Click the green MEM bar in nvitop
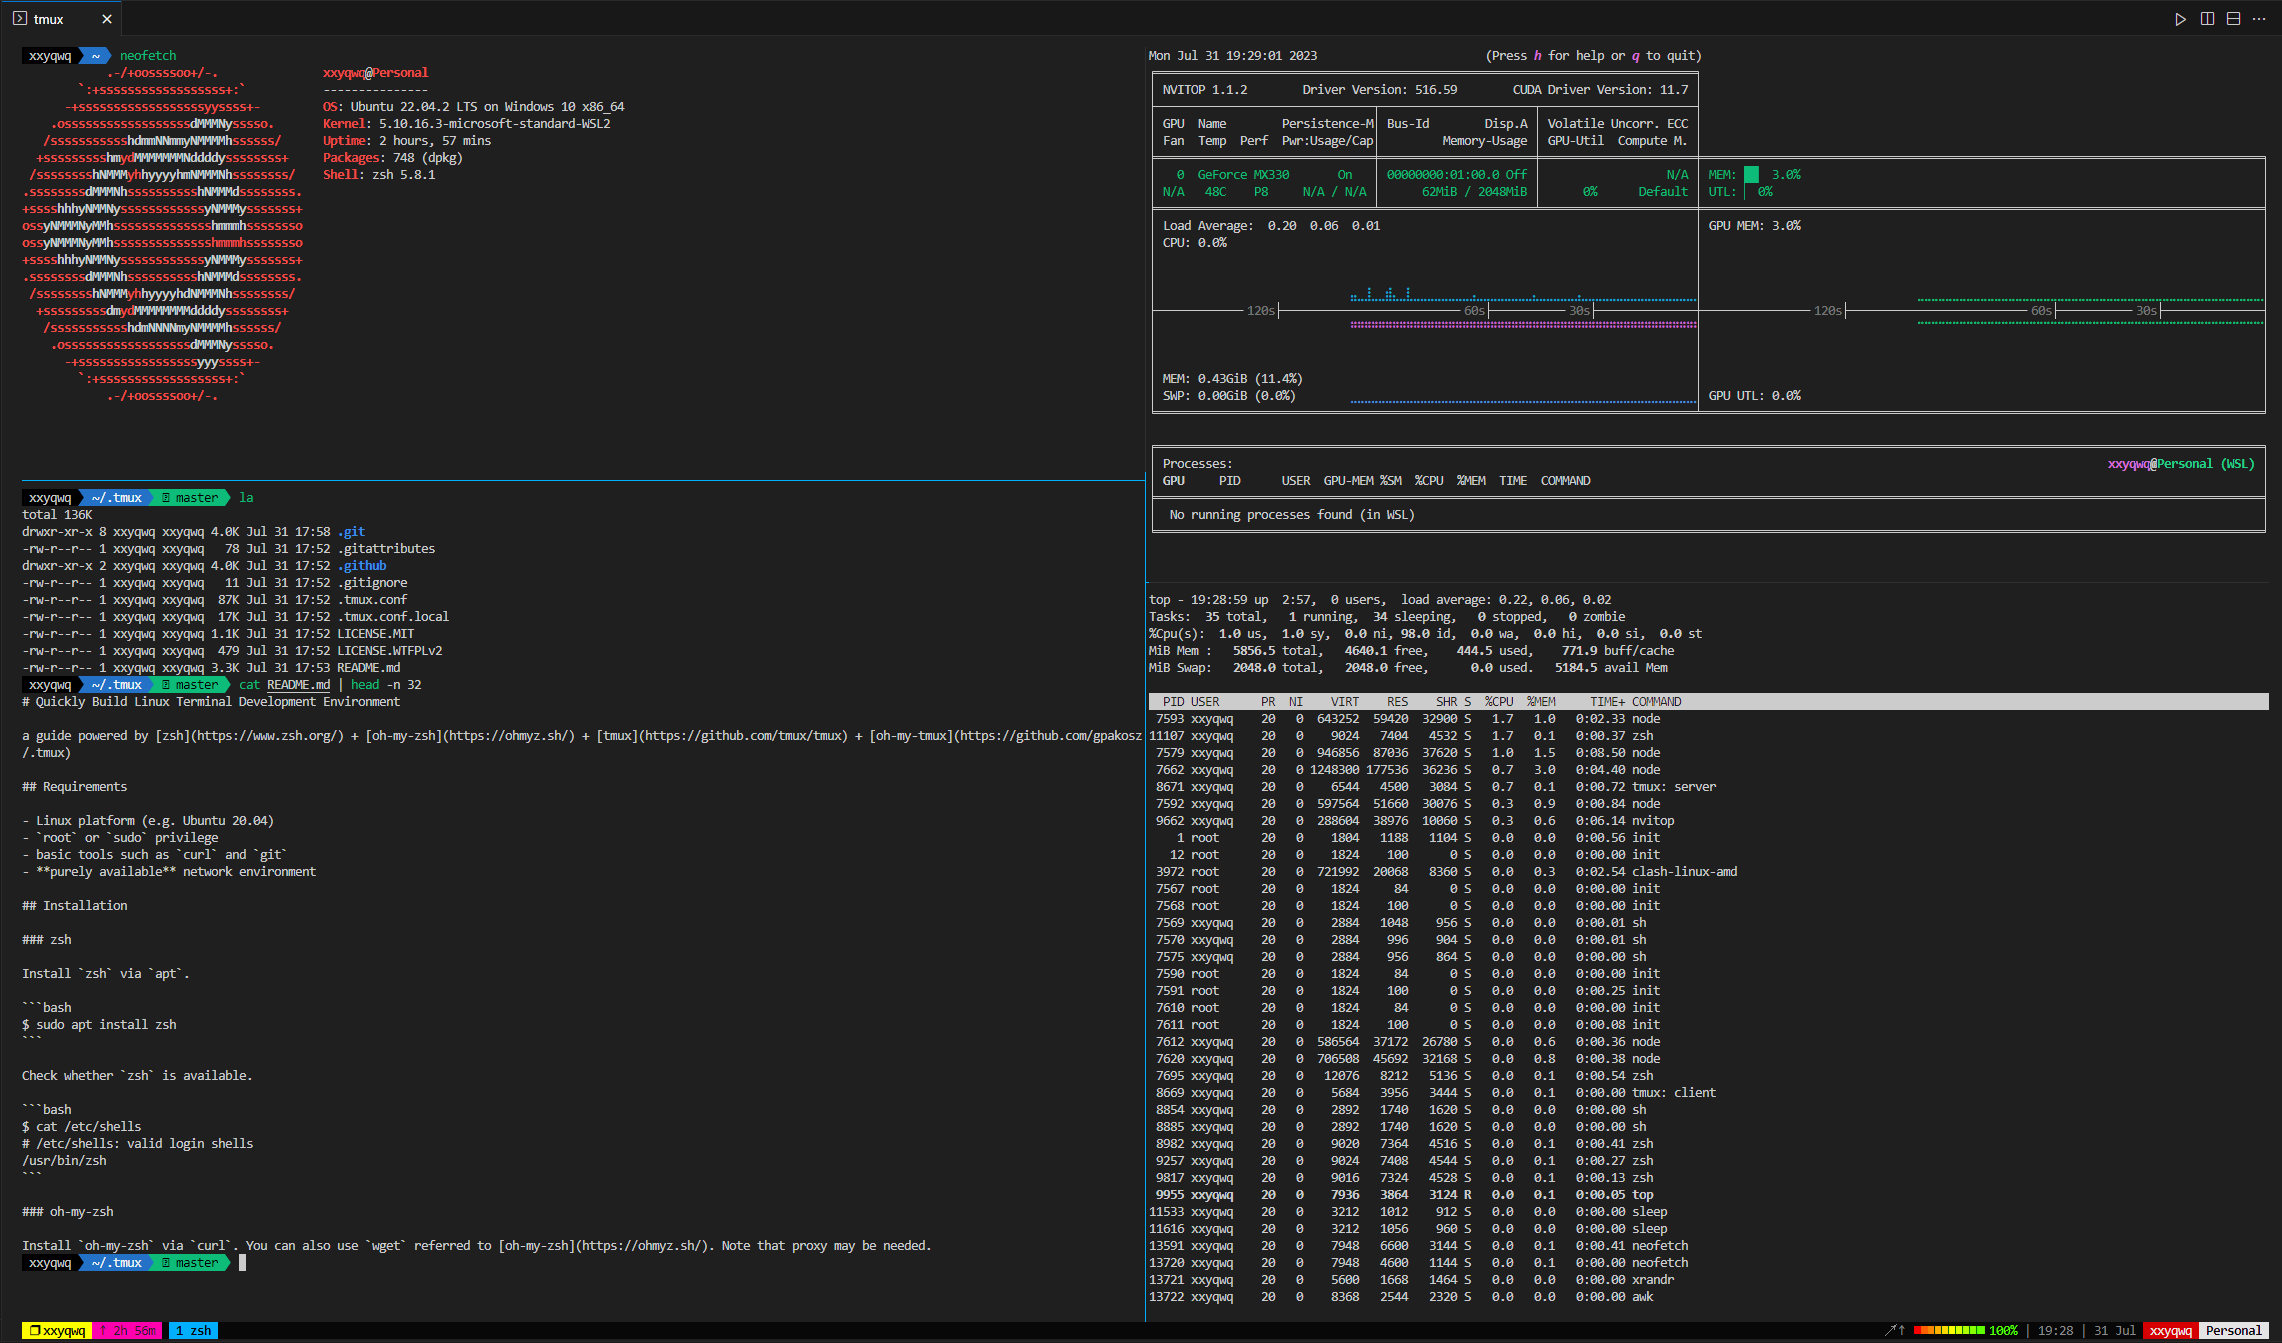Image resolution: width=2282 pixels, height=1343 pixels. 1751,175
